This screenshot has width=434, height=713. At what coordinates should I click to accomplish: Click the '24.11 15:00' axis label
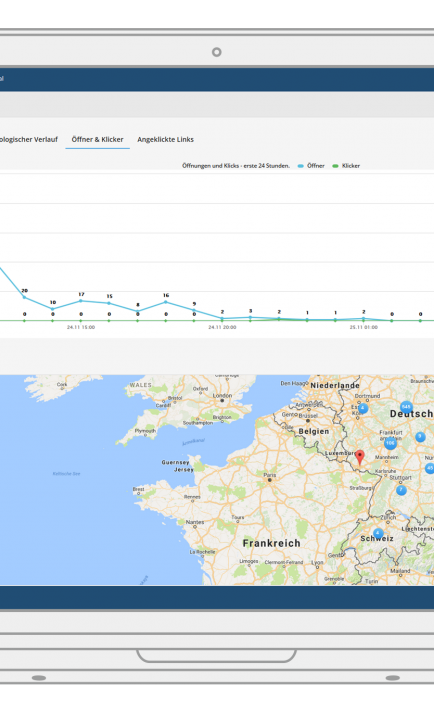tap(81, 327)
